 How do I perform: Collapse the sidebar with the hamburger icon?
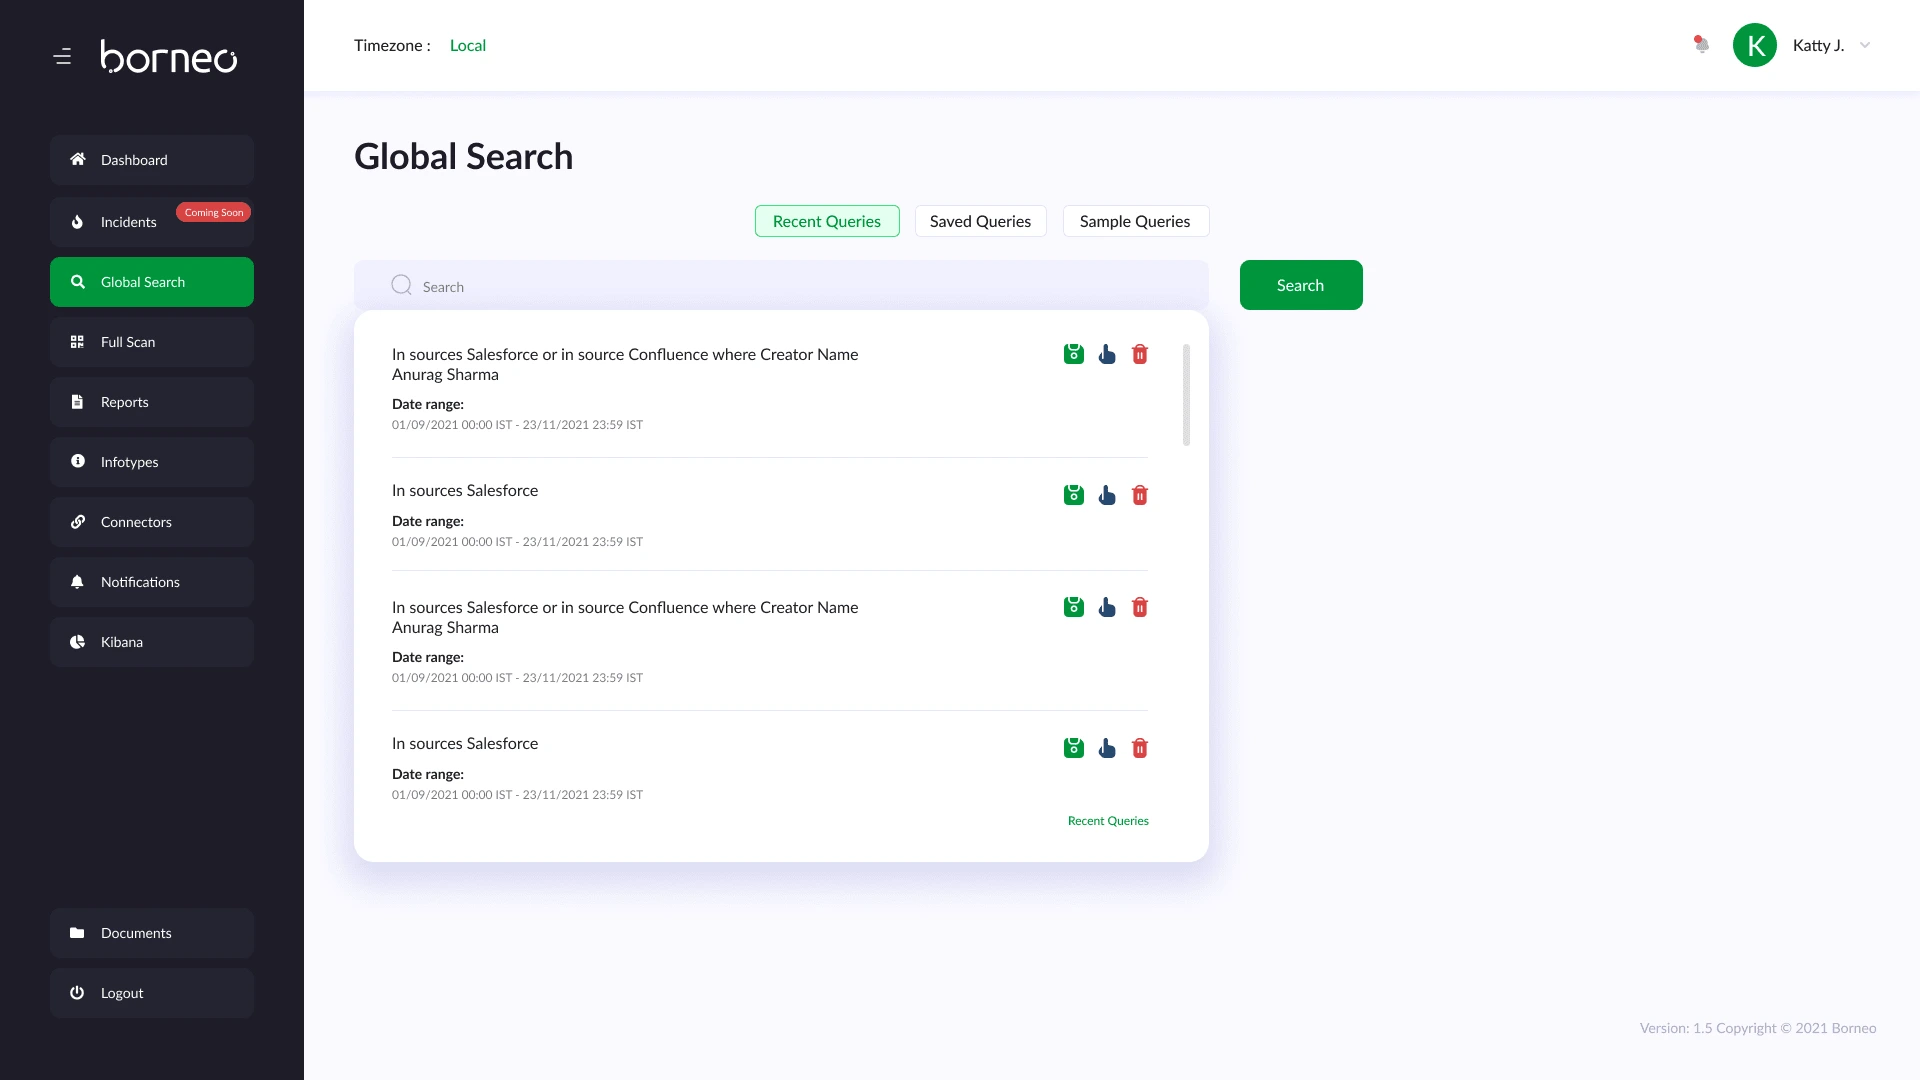(62, 57)
